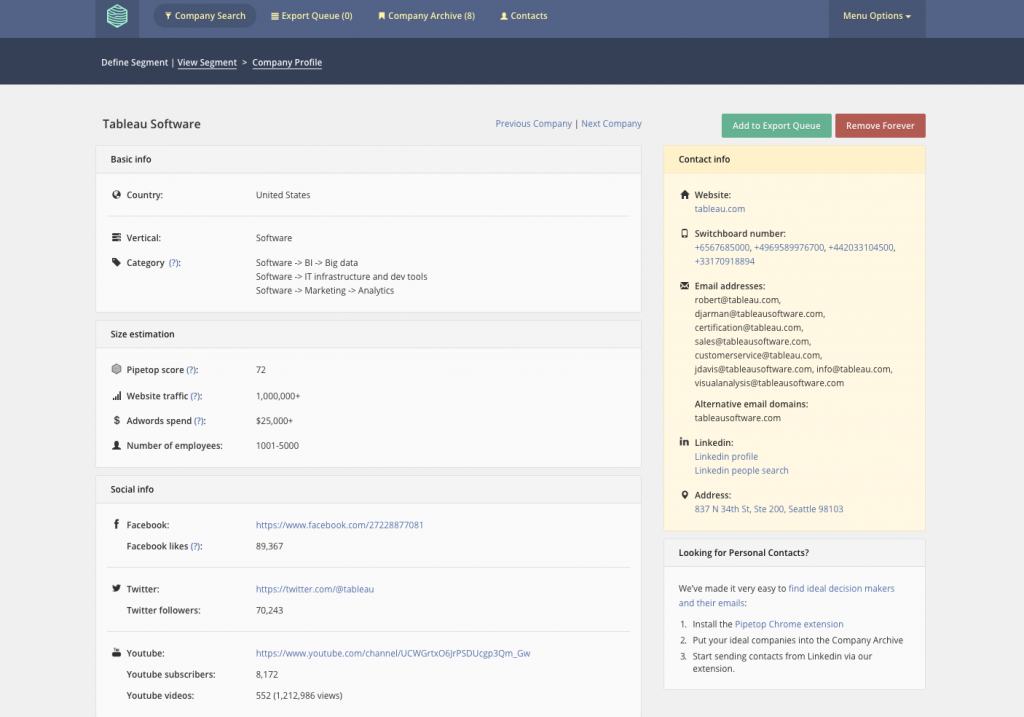Select the Software -> BI -> Big data category
1024x717 pixels.
(307, 263)
